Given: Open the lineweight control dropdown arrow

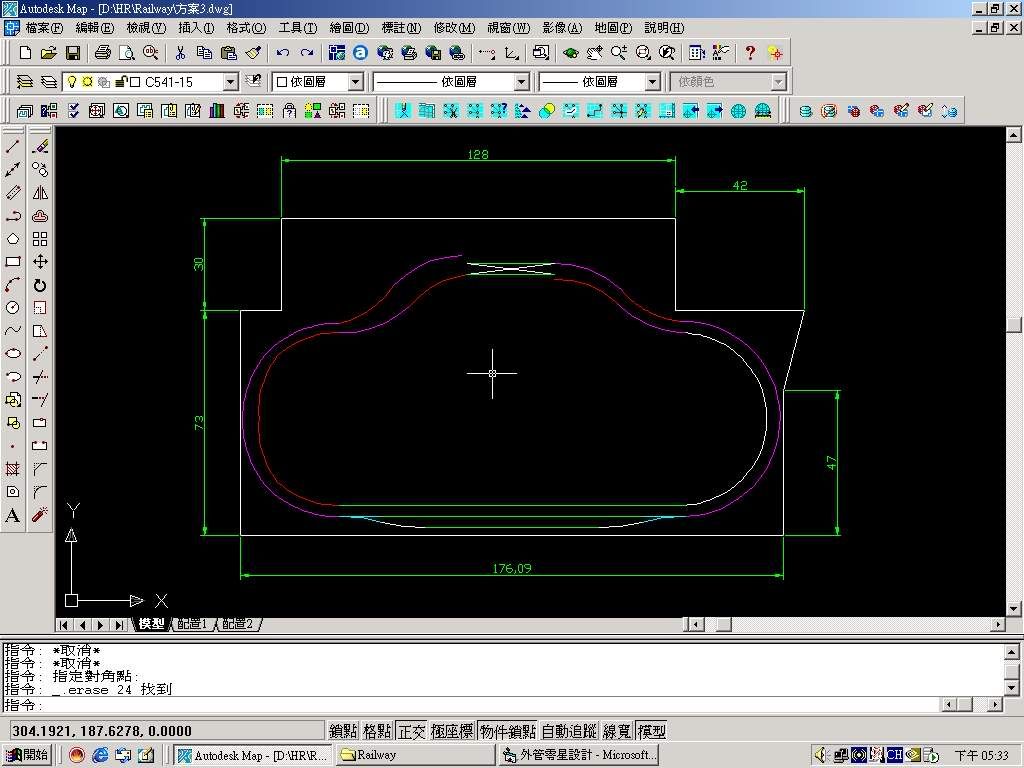Looking at the screenshot, I should tap(652, 82).
